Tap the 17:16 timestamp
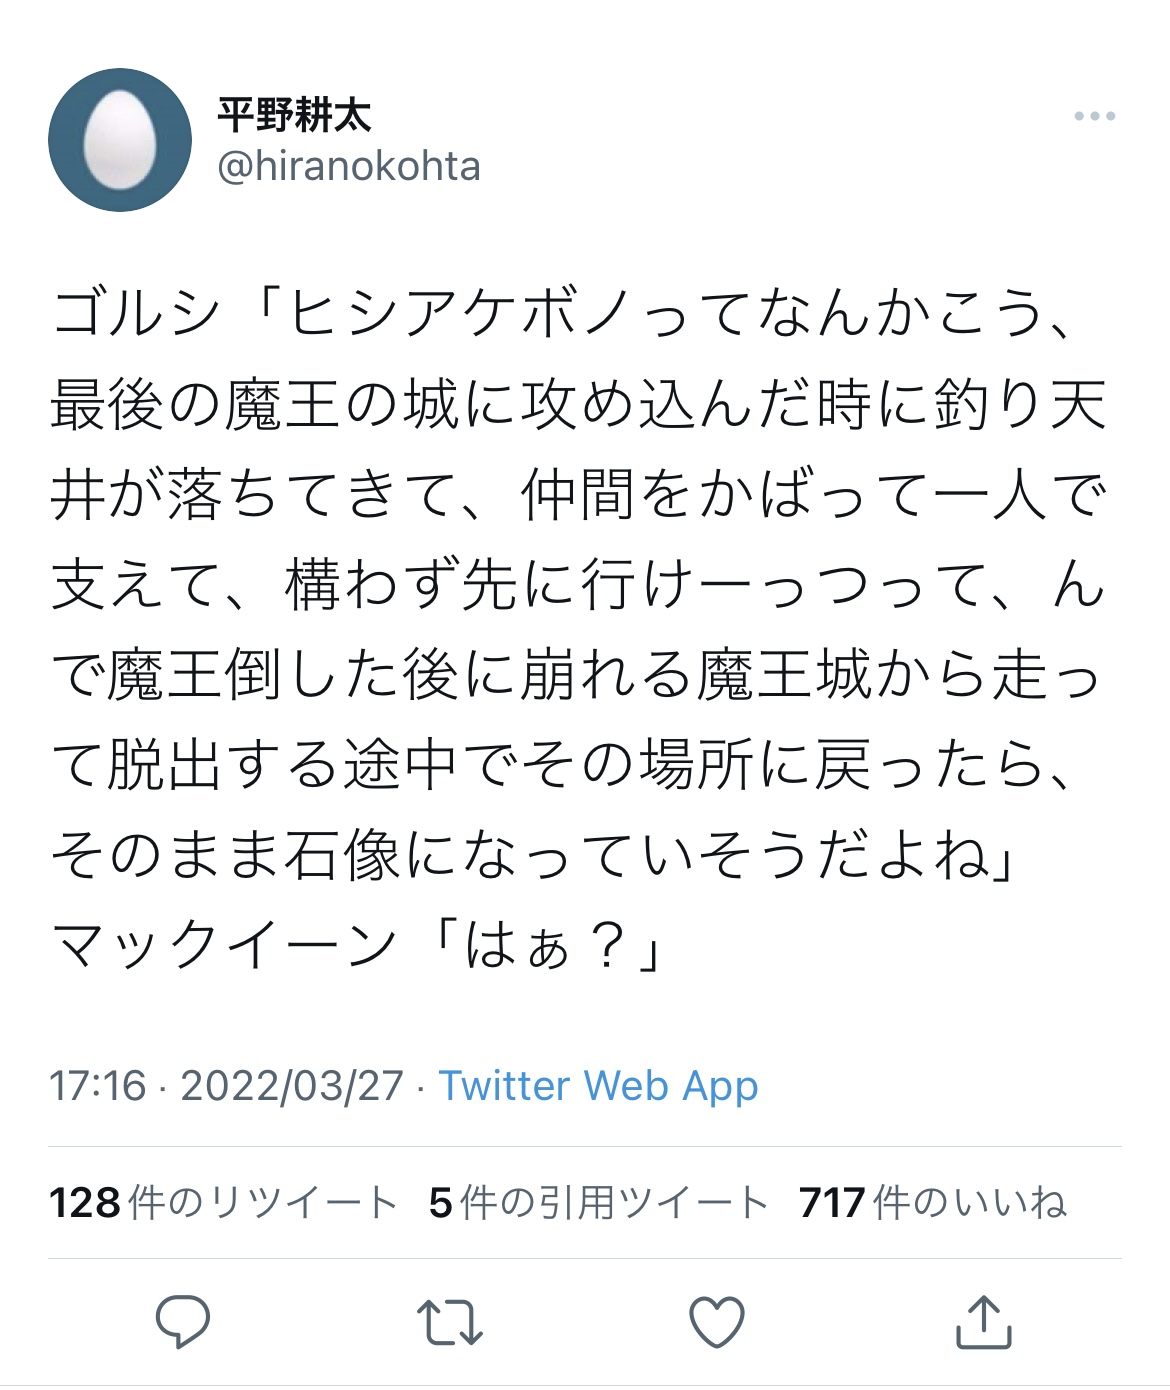 coord(97,1085)
